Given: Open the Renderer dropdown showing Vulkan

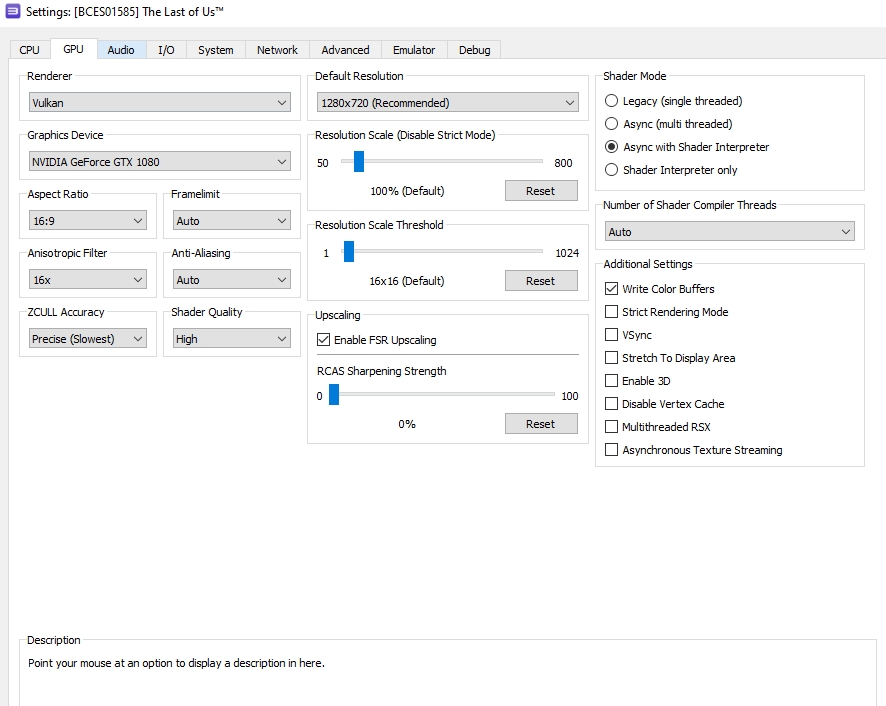Looking at the screenshot, I should pos(160,102).
